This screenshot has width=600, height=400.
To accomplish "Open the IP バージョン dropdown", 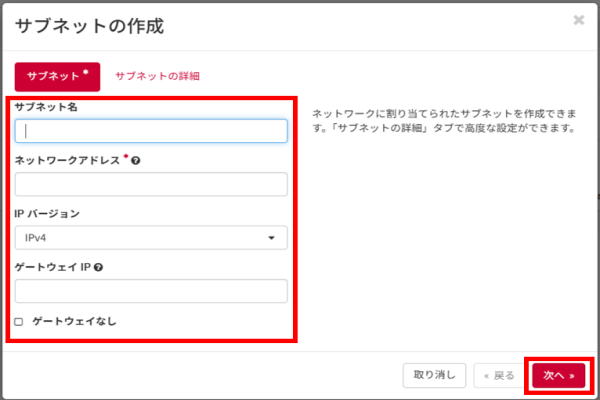I will click(x=151, y=238).
